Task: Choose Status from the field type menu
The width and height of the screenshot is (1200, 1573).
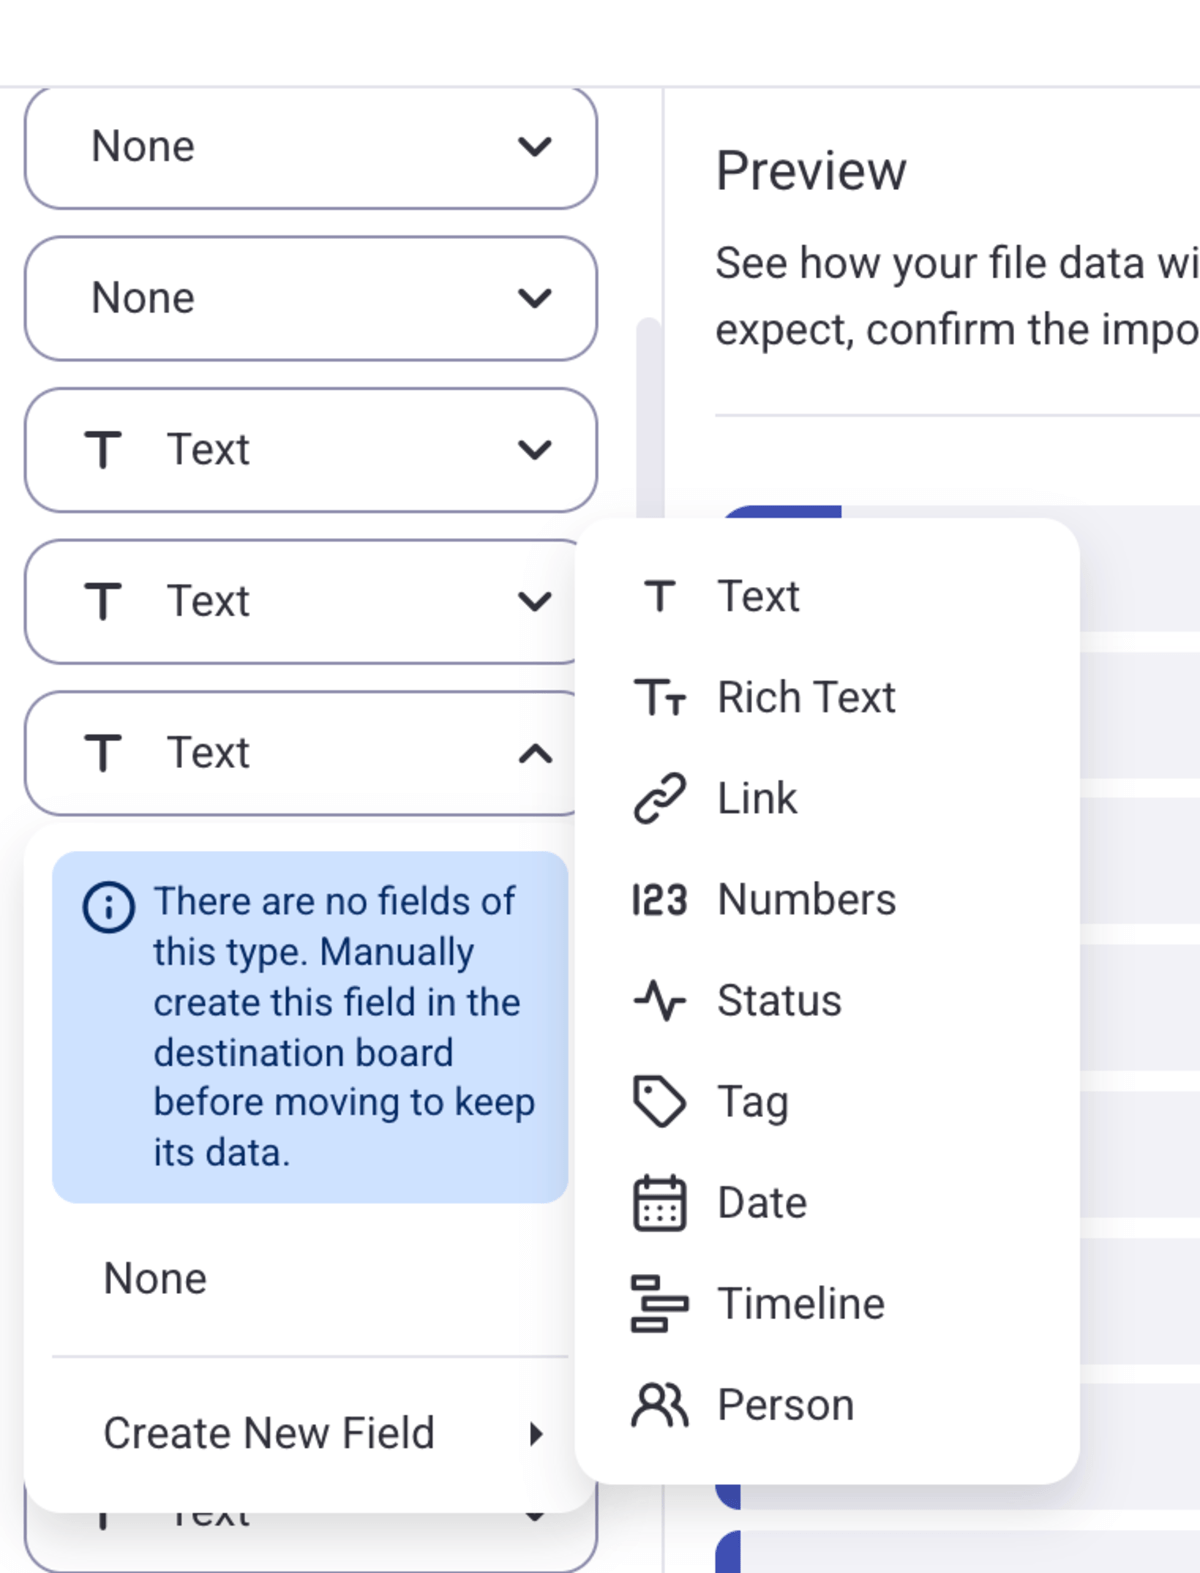Action: tap(778, 1000)
